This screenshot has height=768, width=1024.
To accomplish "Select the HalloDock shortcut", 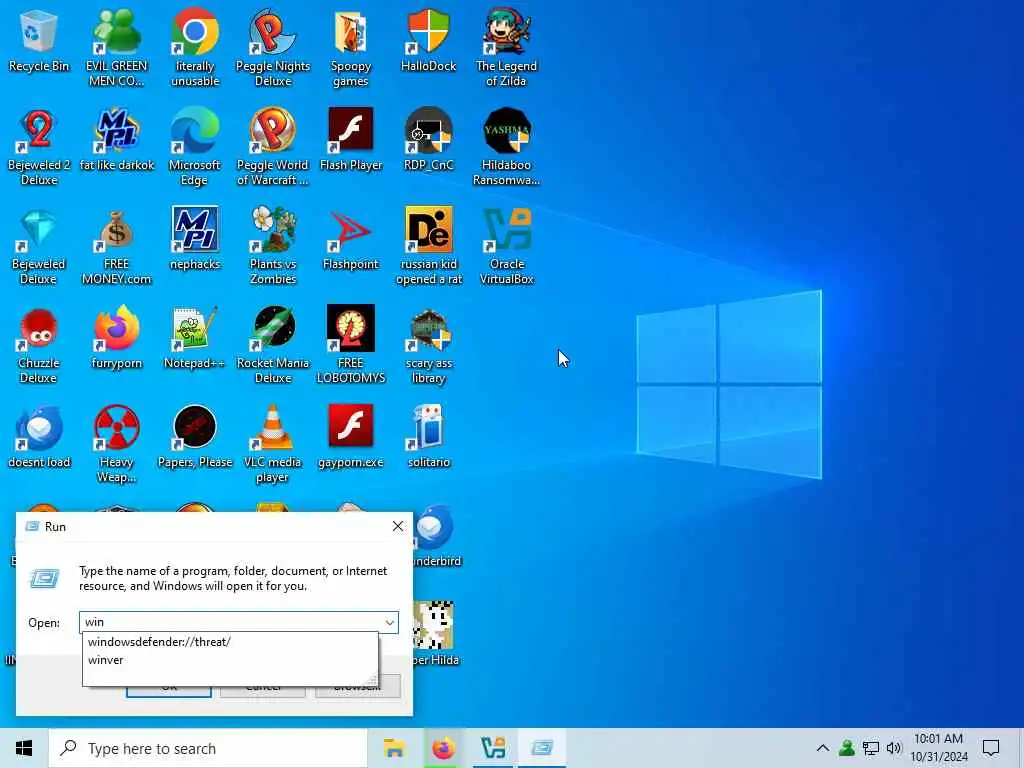I will click(428, 40).
